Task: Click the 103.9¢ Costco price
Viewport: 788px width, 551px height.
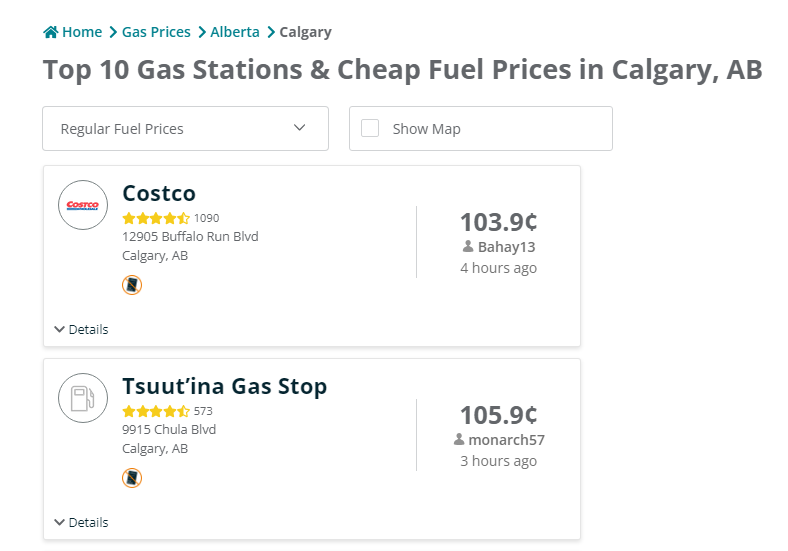Action: pos(499,222)
